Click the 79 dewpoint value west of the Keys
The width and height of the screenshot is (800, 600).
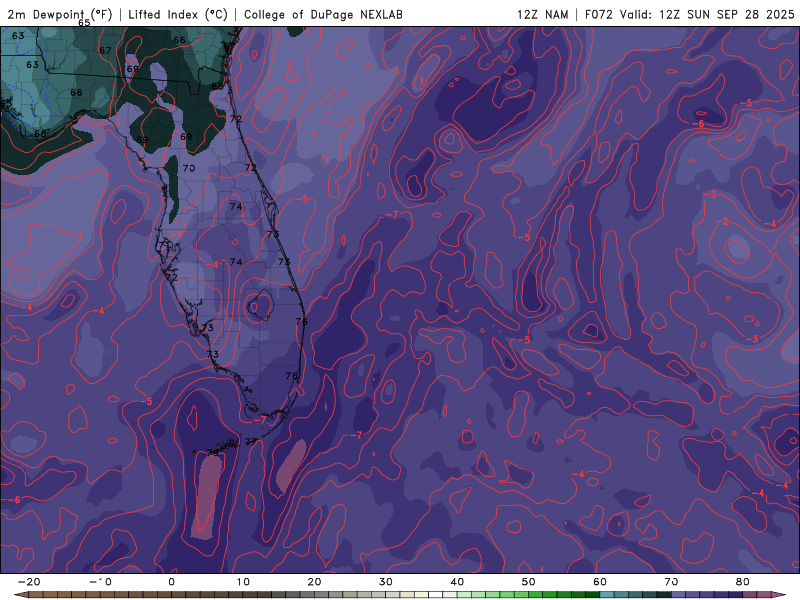[x=213, y=453]
